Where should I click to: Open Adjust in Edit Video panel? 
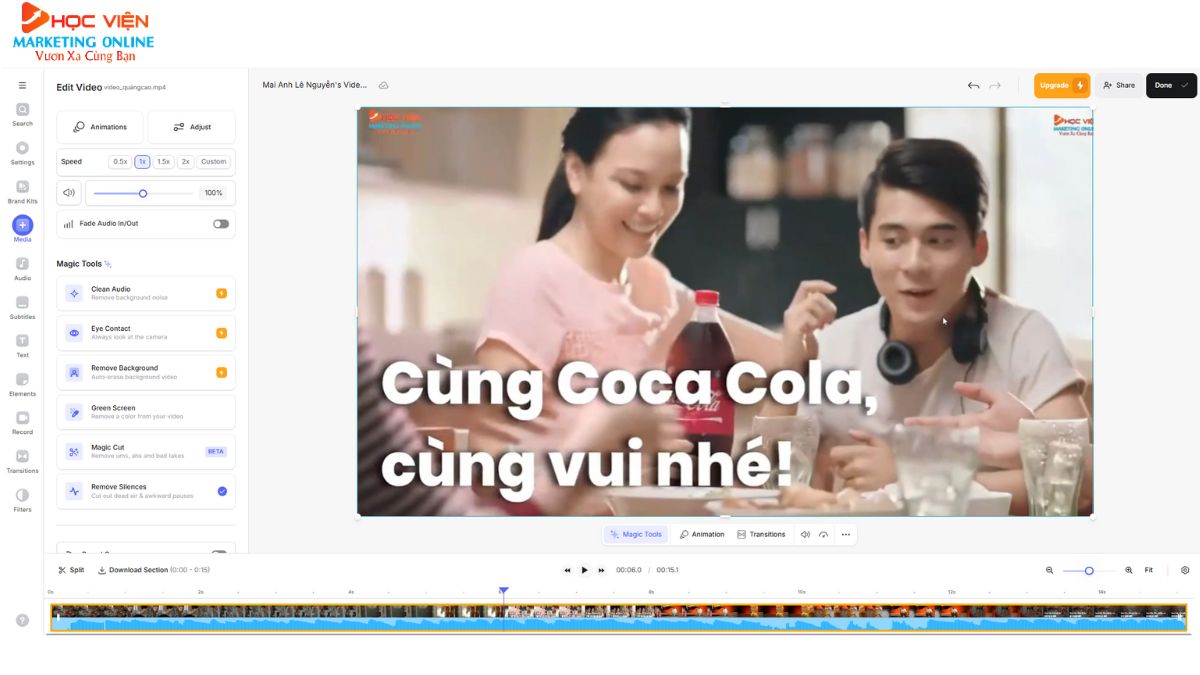tap(192, 127)
